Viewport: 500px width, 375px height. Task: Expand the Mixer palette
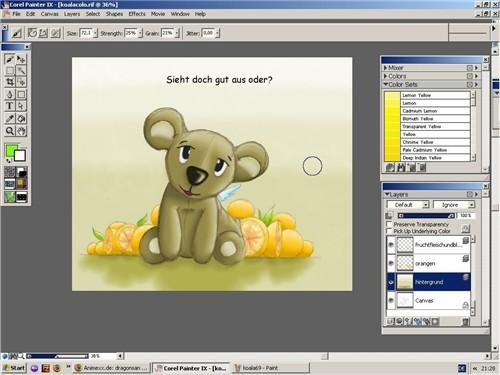click(385, 68)
